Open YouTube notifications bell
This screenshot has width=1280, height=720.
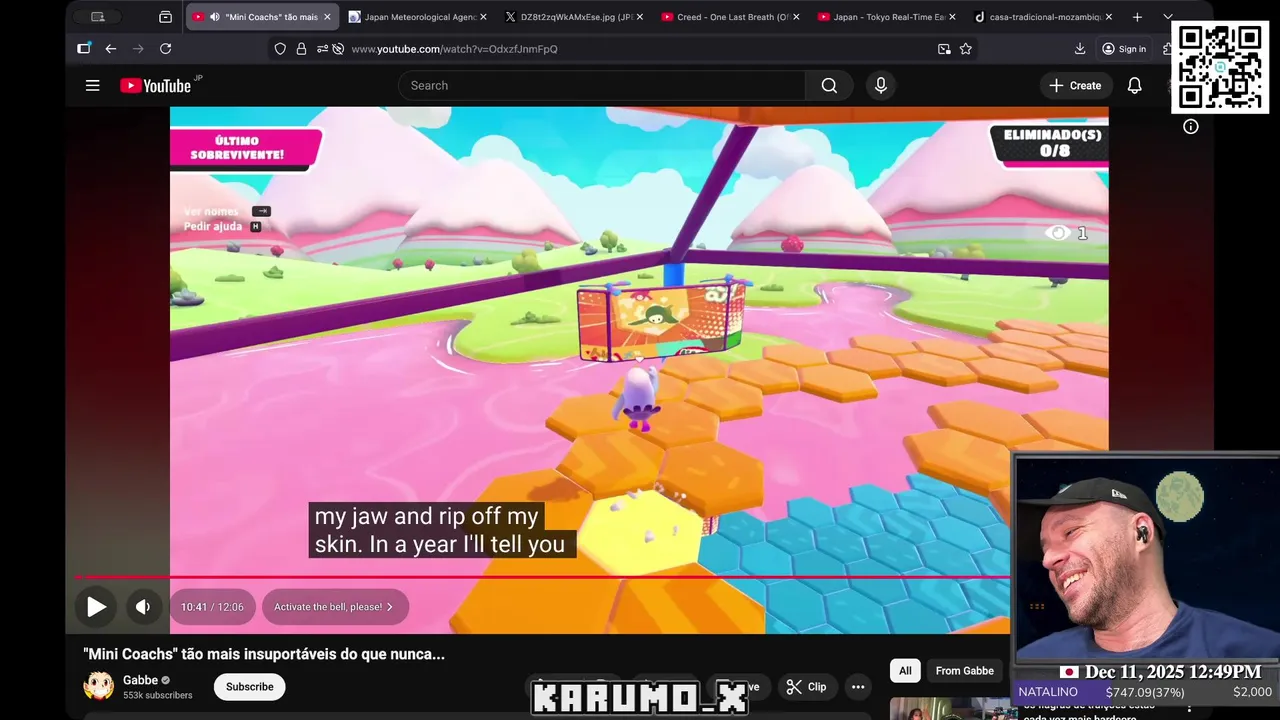point(1134,86)
